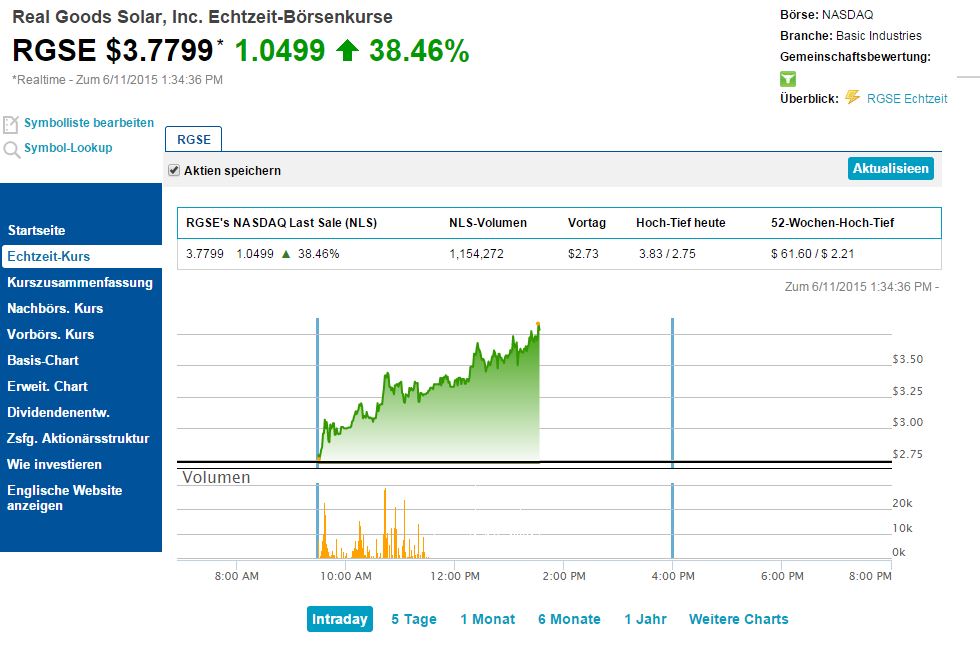Open Nachbörs. Kurs in the sidebar
This screenshot has width=980, height=661.
55,309
